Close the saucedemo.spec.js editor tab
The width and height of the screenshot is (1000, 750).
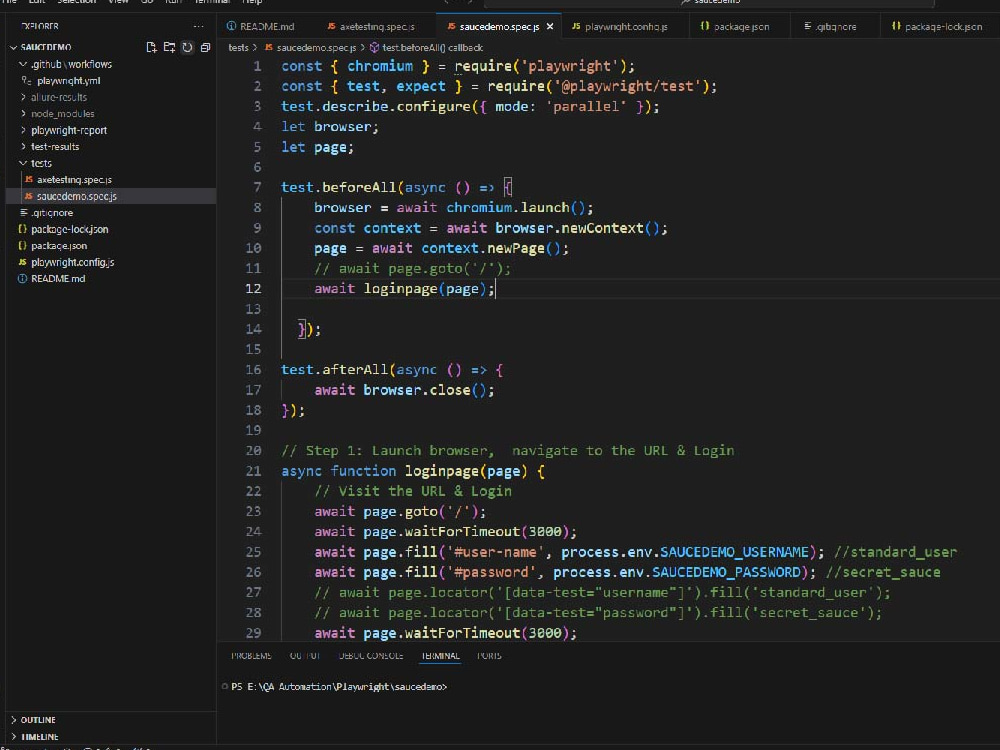click(x=550, y=26)
